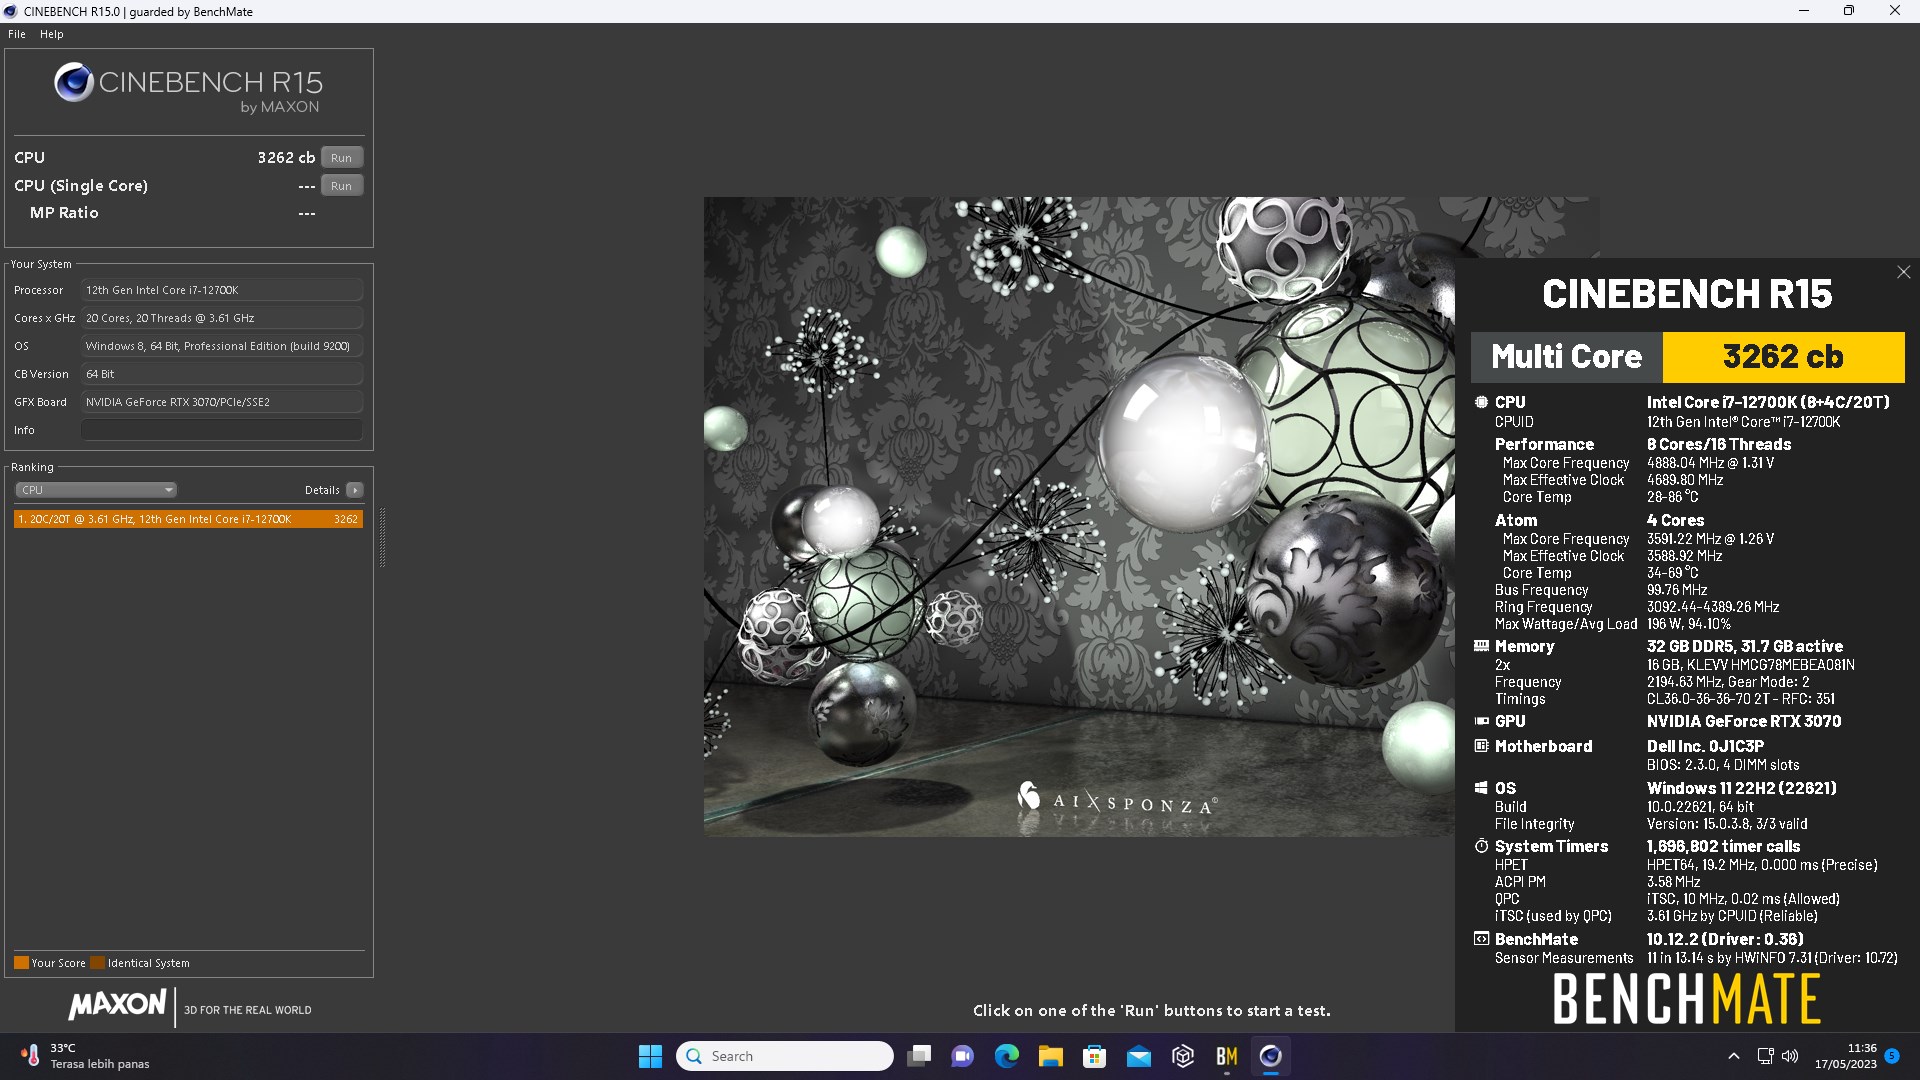Click the OS field value

(222, 346)
